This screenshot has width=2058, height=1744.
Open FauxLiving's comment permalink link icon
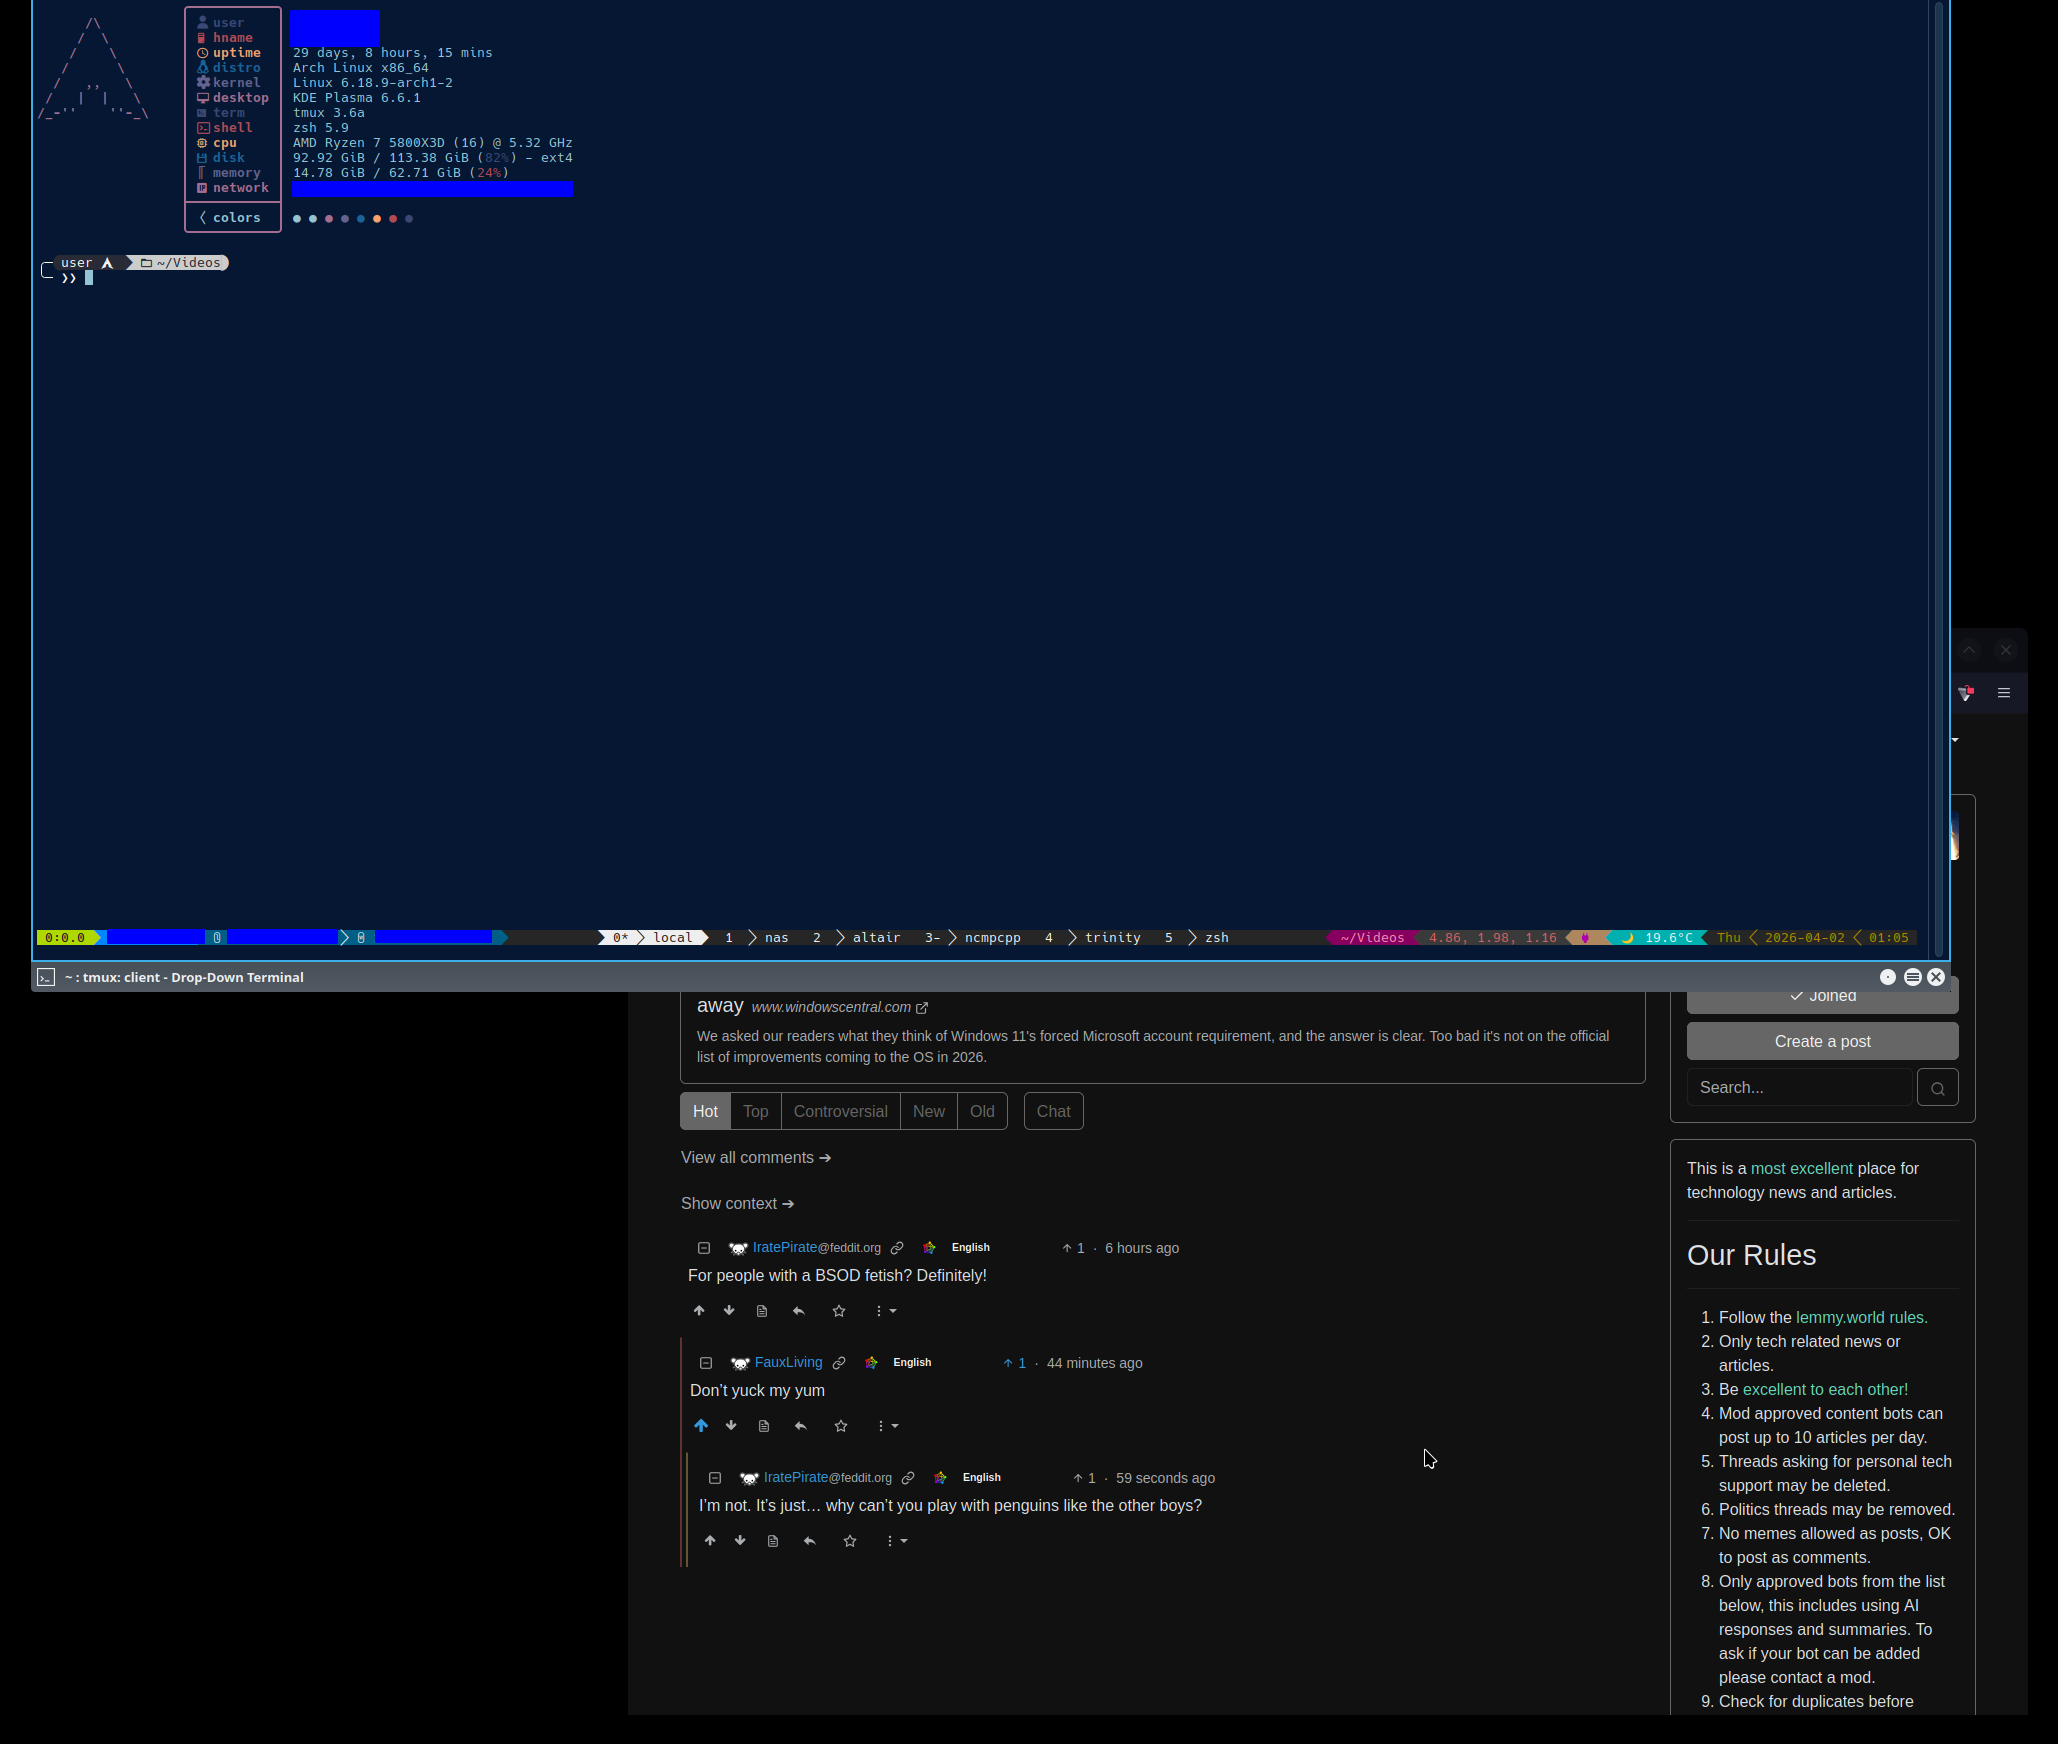[839, 1363]
